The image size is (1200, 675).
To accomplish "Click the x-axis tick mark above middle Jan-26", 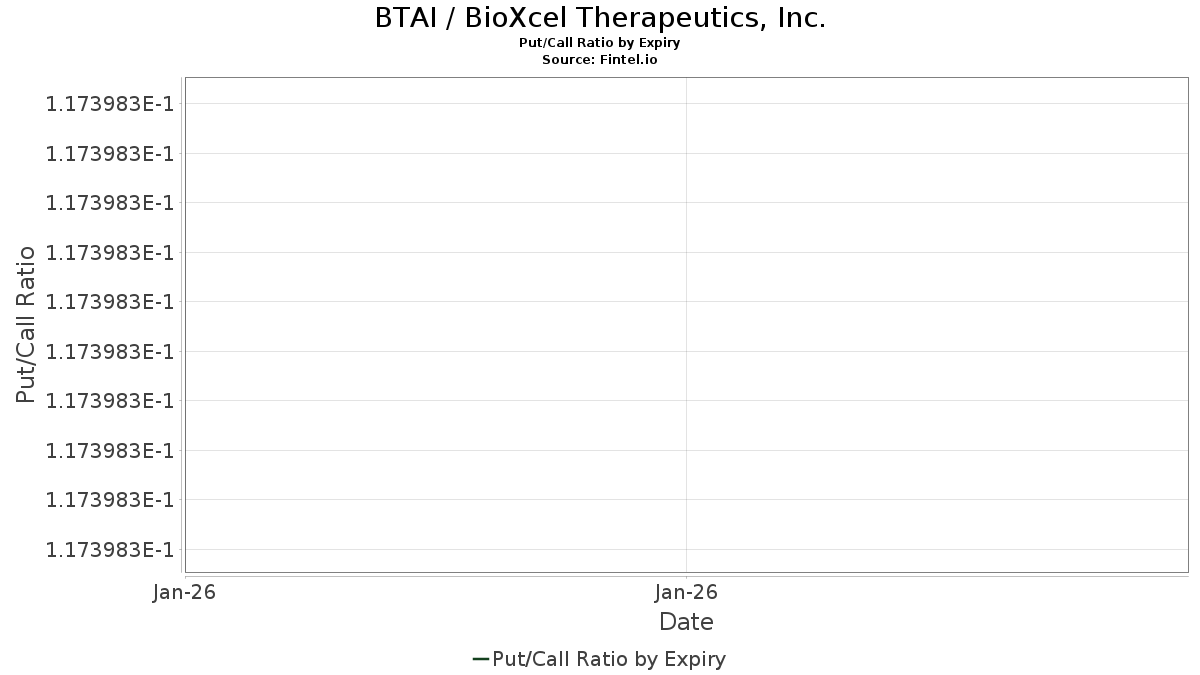I will click(686, 576).
